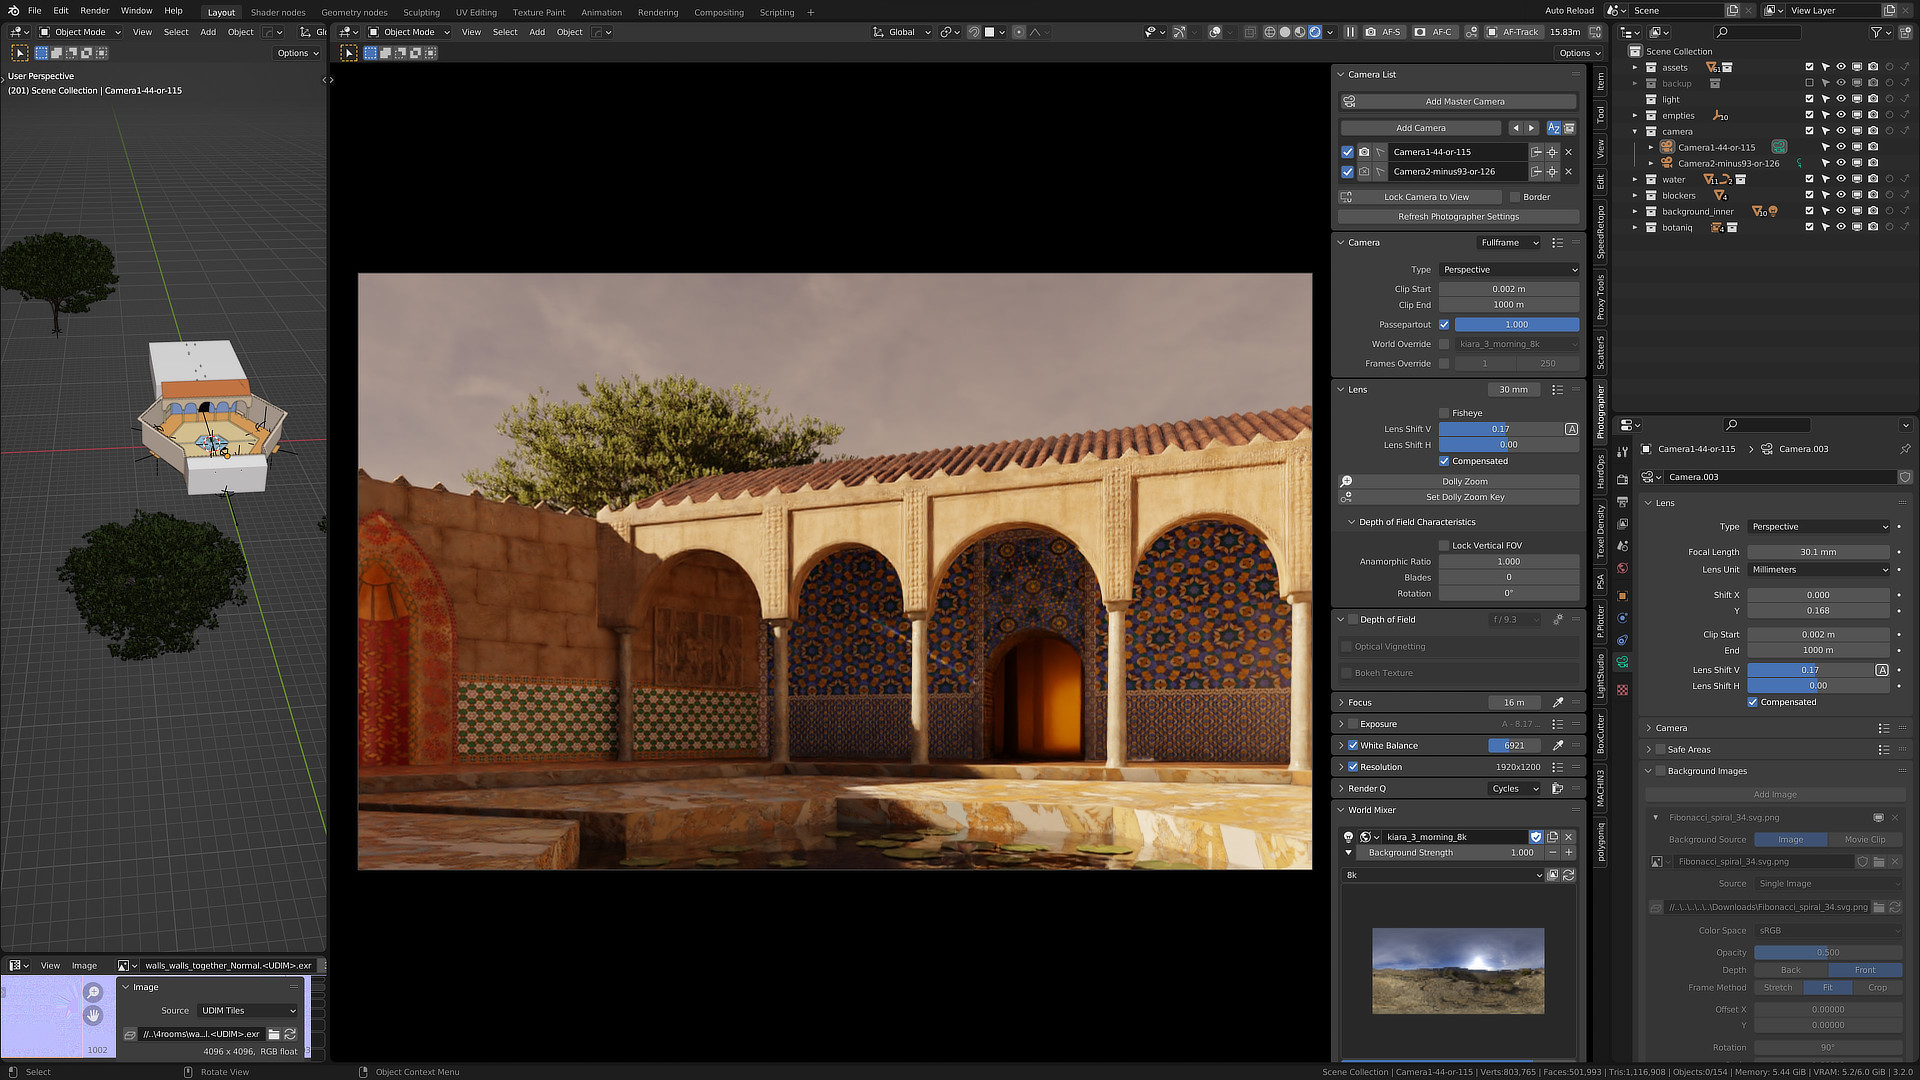The width and height of the screenshot is (1920, 1080).
Task: Uncheck Camera1-44-or-115 checkbox in camera list
Action: coord(1347,152)
